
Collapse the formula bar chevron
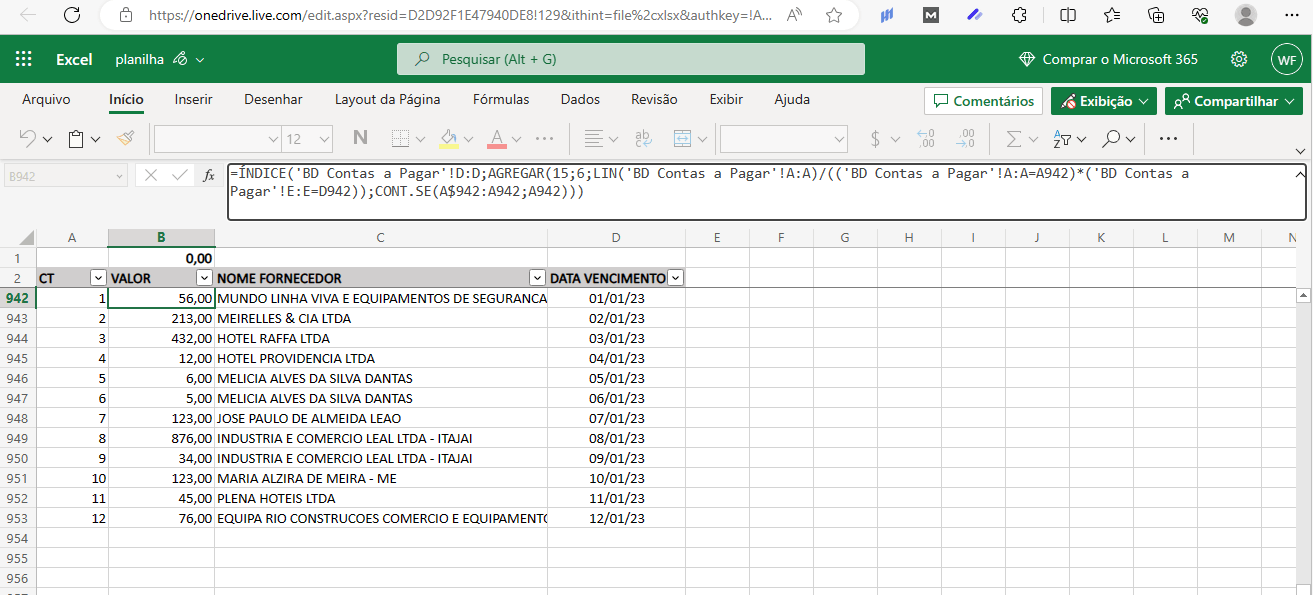click(x=1299, y=174)
